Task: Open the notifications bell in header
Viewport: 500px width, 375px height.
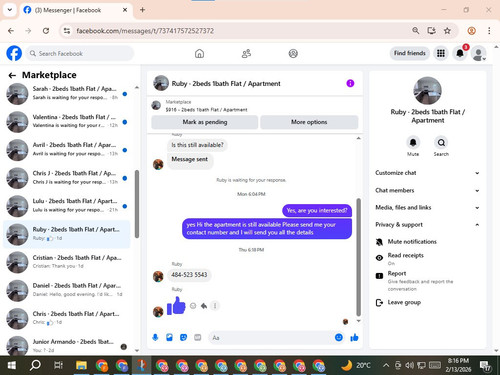Action: [x=460, y=53]
